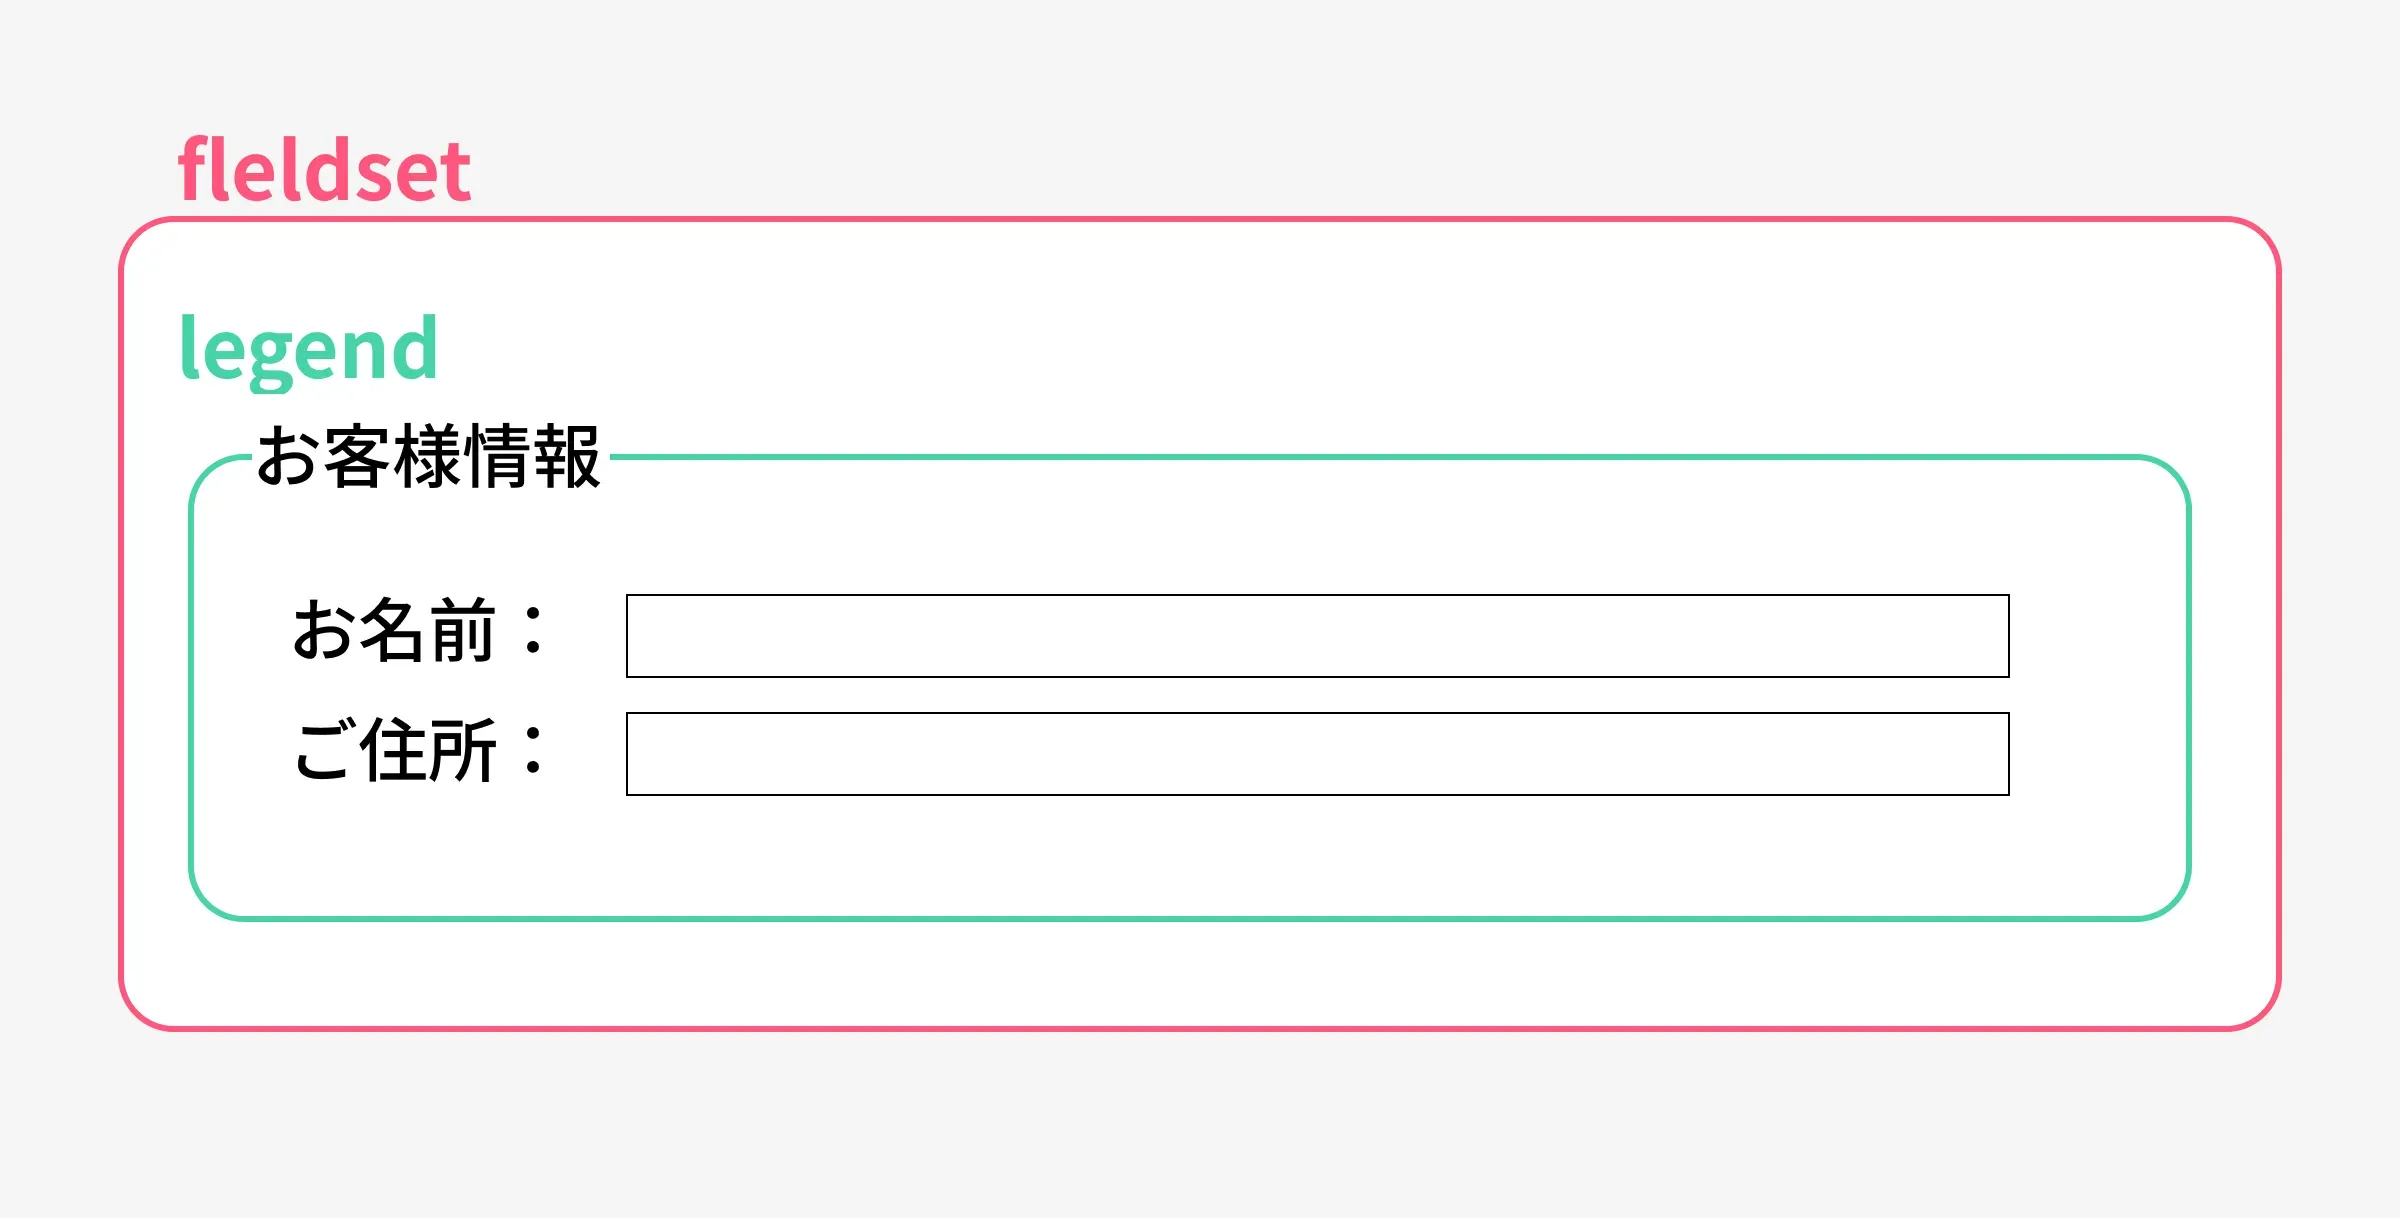Click the お名前 label text
2400x1218 pixels.
coord(394,631)
